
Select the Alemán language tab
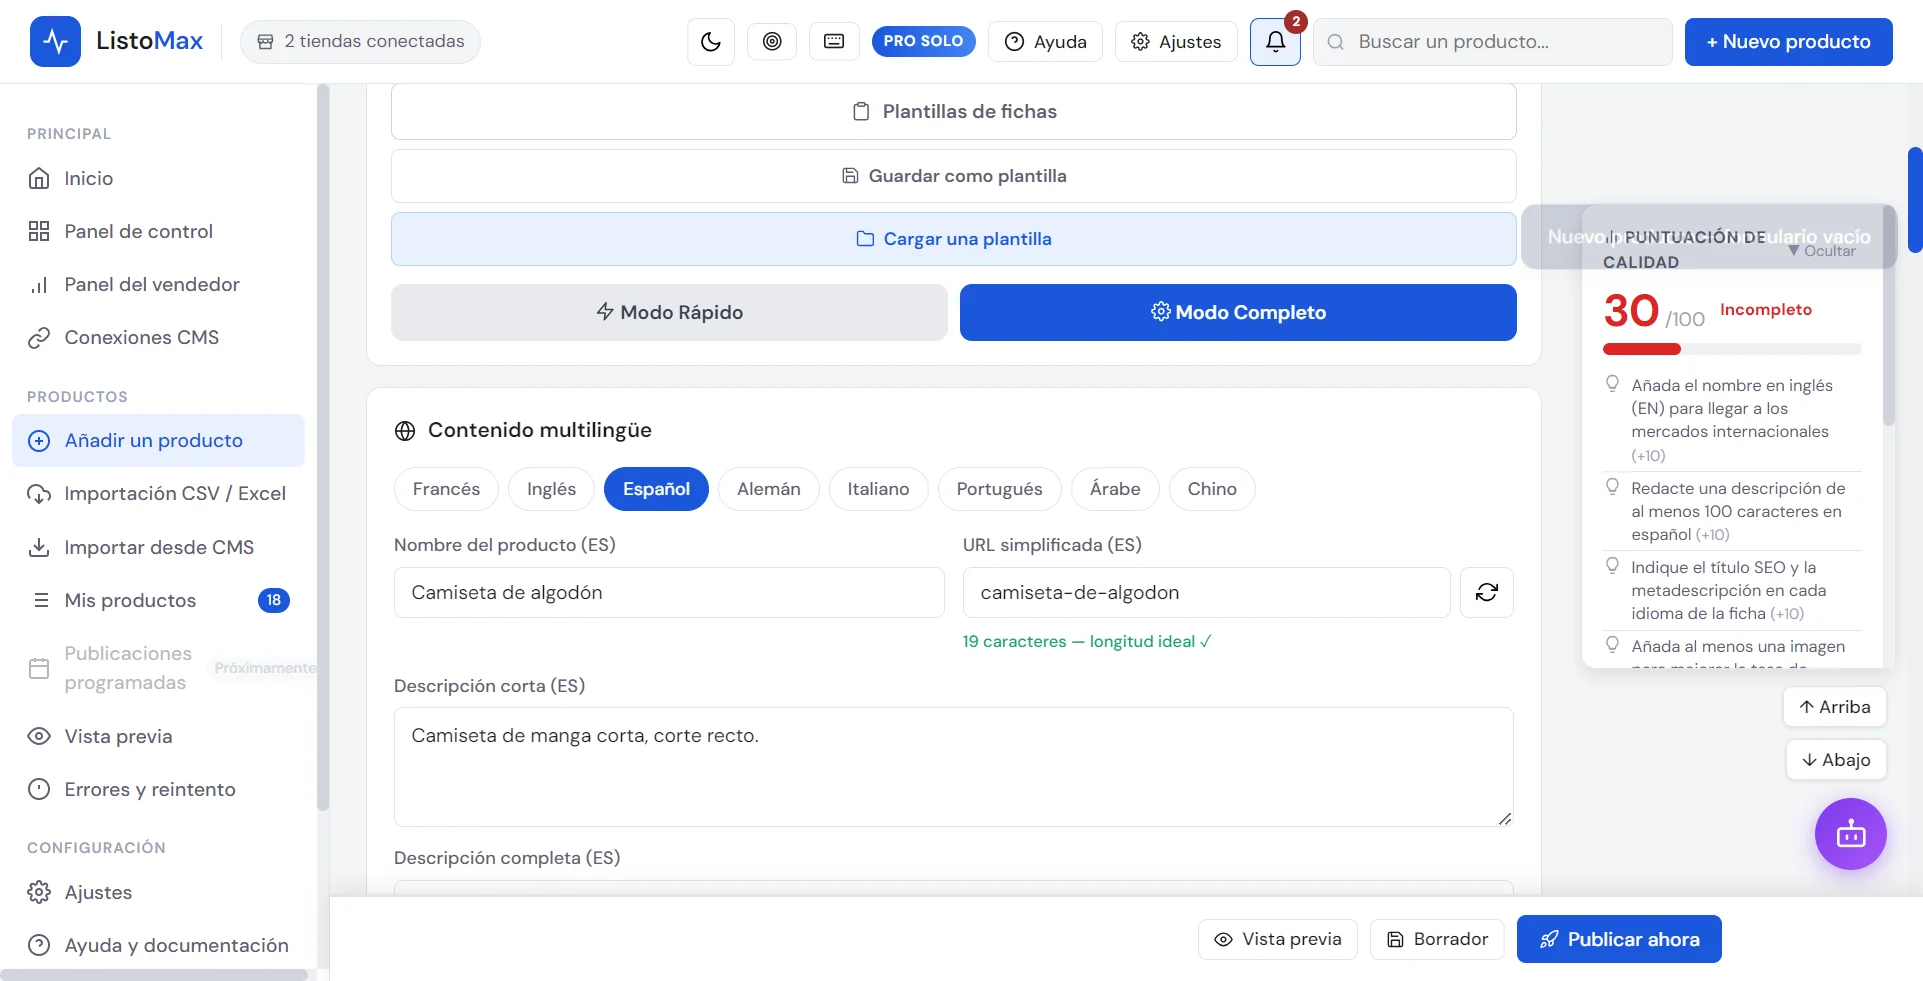coord(769,489)
